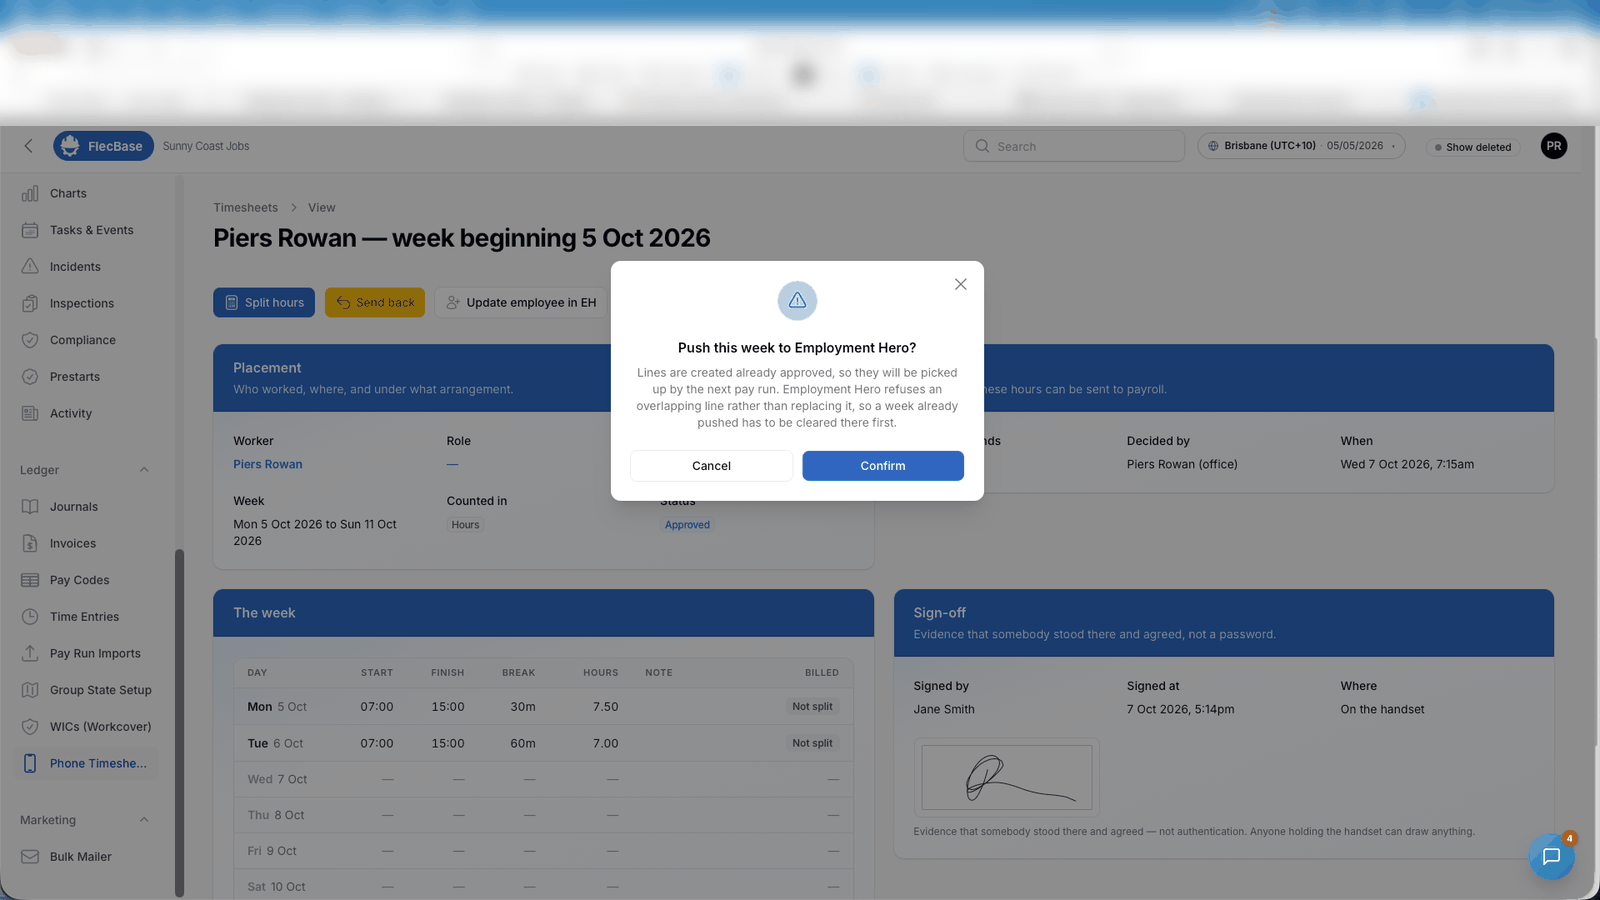
Task: Click the 'Sunny Coast Jobs' text
Action: tap(206, 146)
